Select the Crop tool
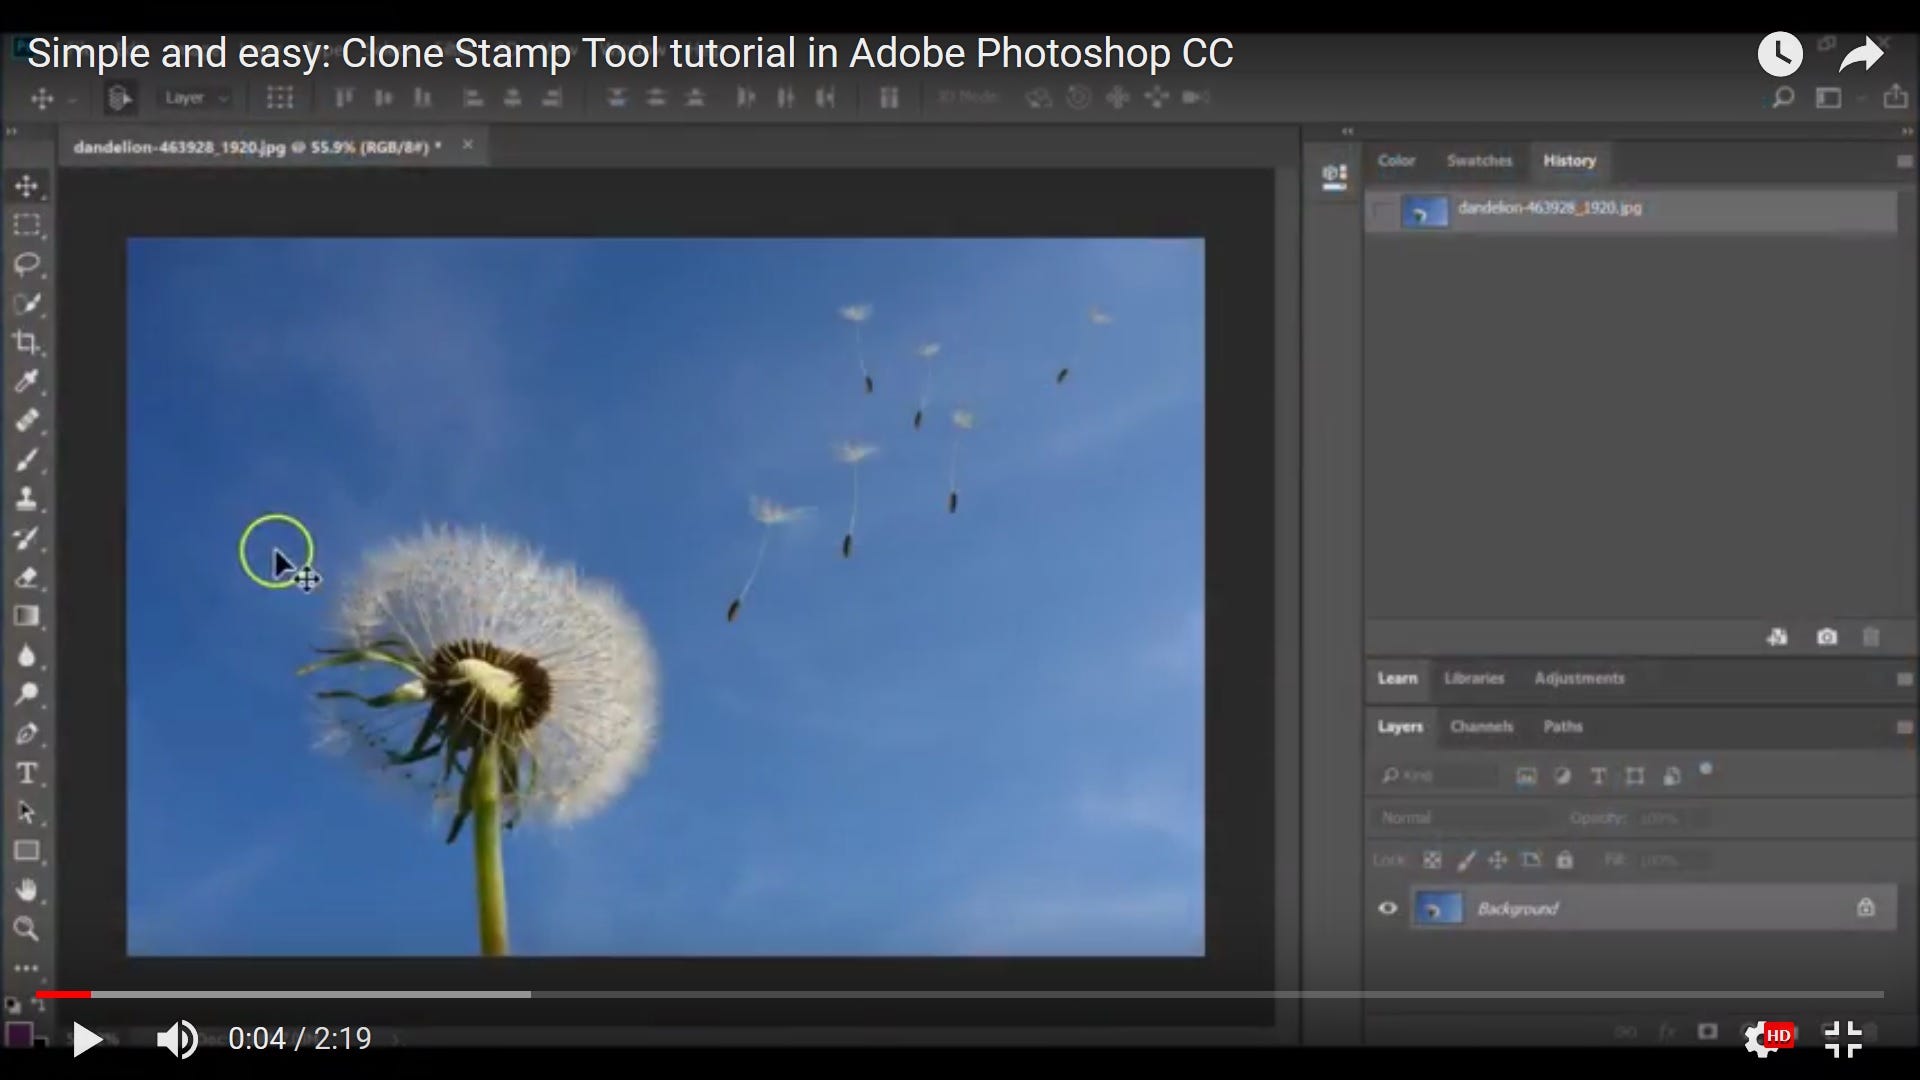 [x=27, y=342]
